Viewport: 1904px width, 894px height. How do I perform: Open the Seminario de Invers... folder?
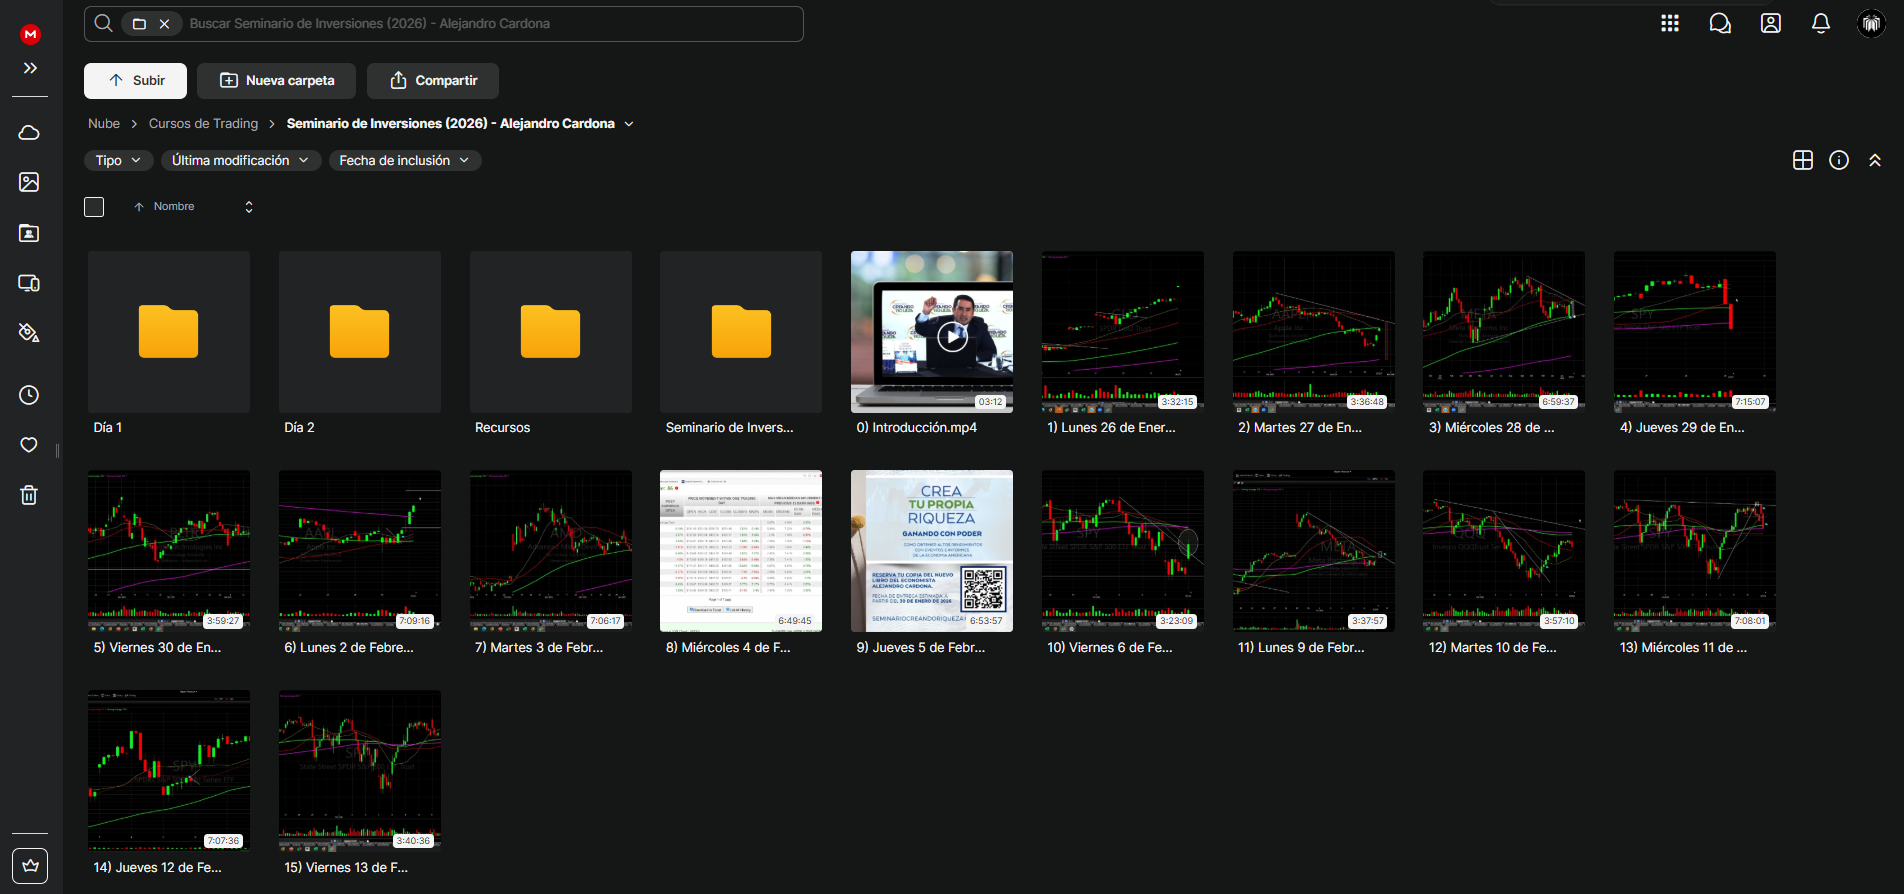coord(741,332)
